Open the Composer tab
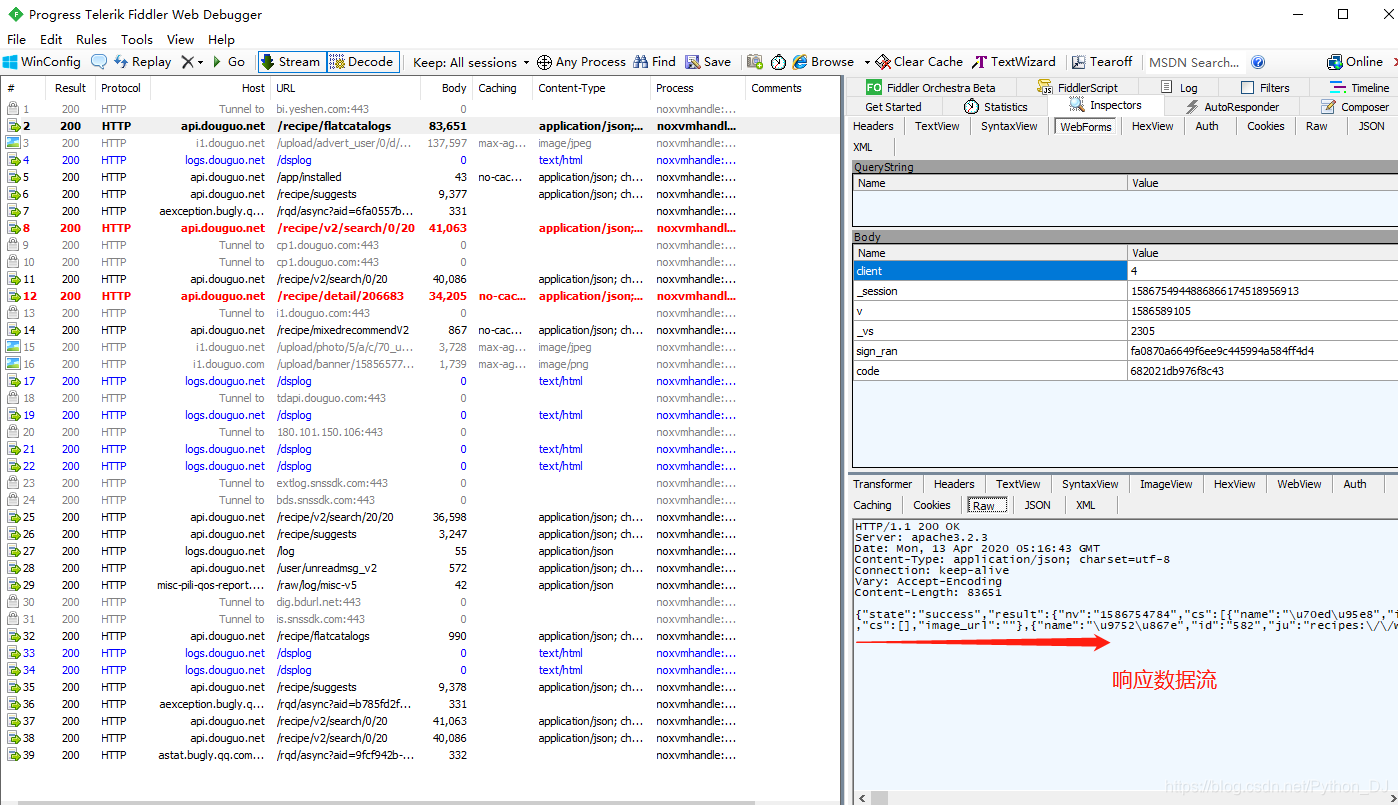Screen dimensions: 1398x805 point(1355,107)
